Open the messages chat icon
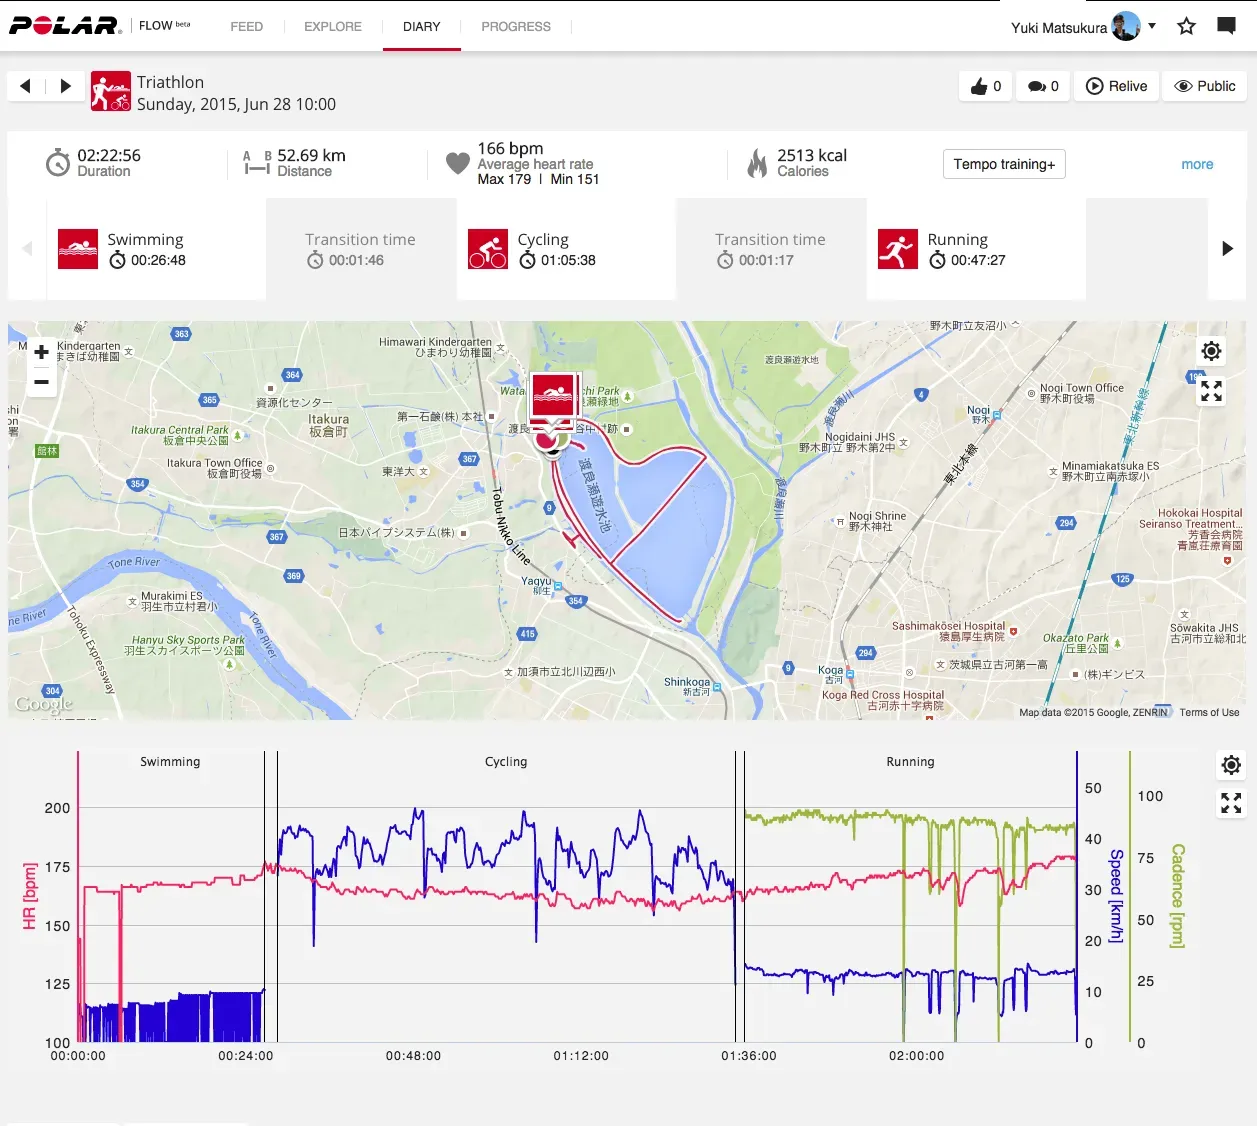The height and width of the screenshot is (1126, 1257). (x=1226, y=26)
